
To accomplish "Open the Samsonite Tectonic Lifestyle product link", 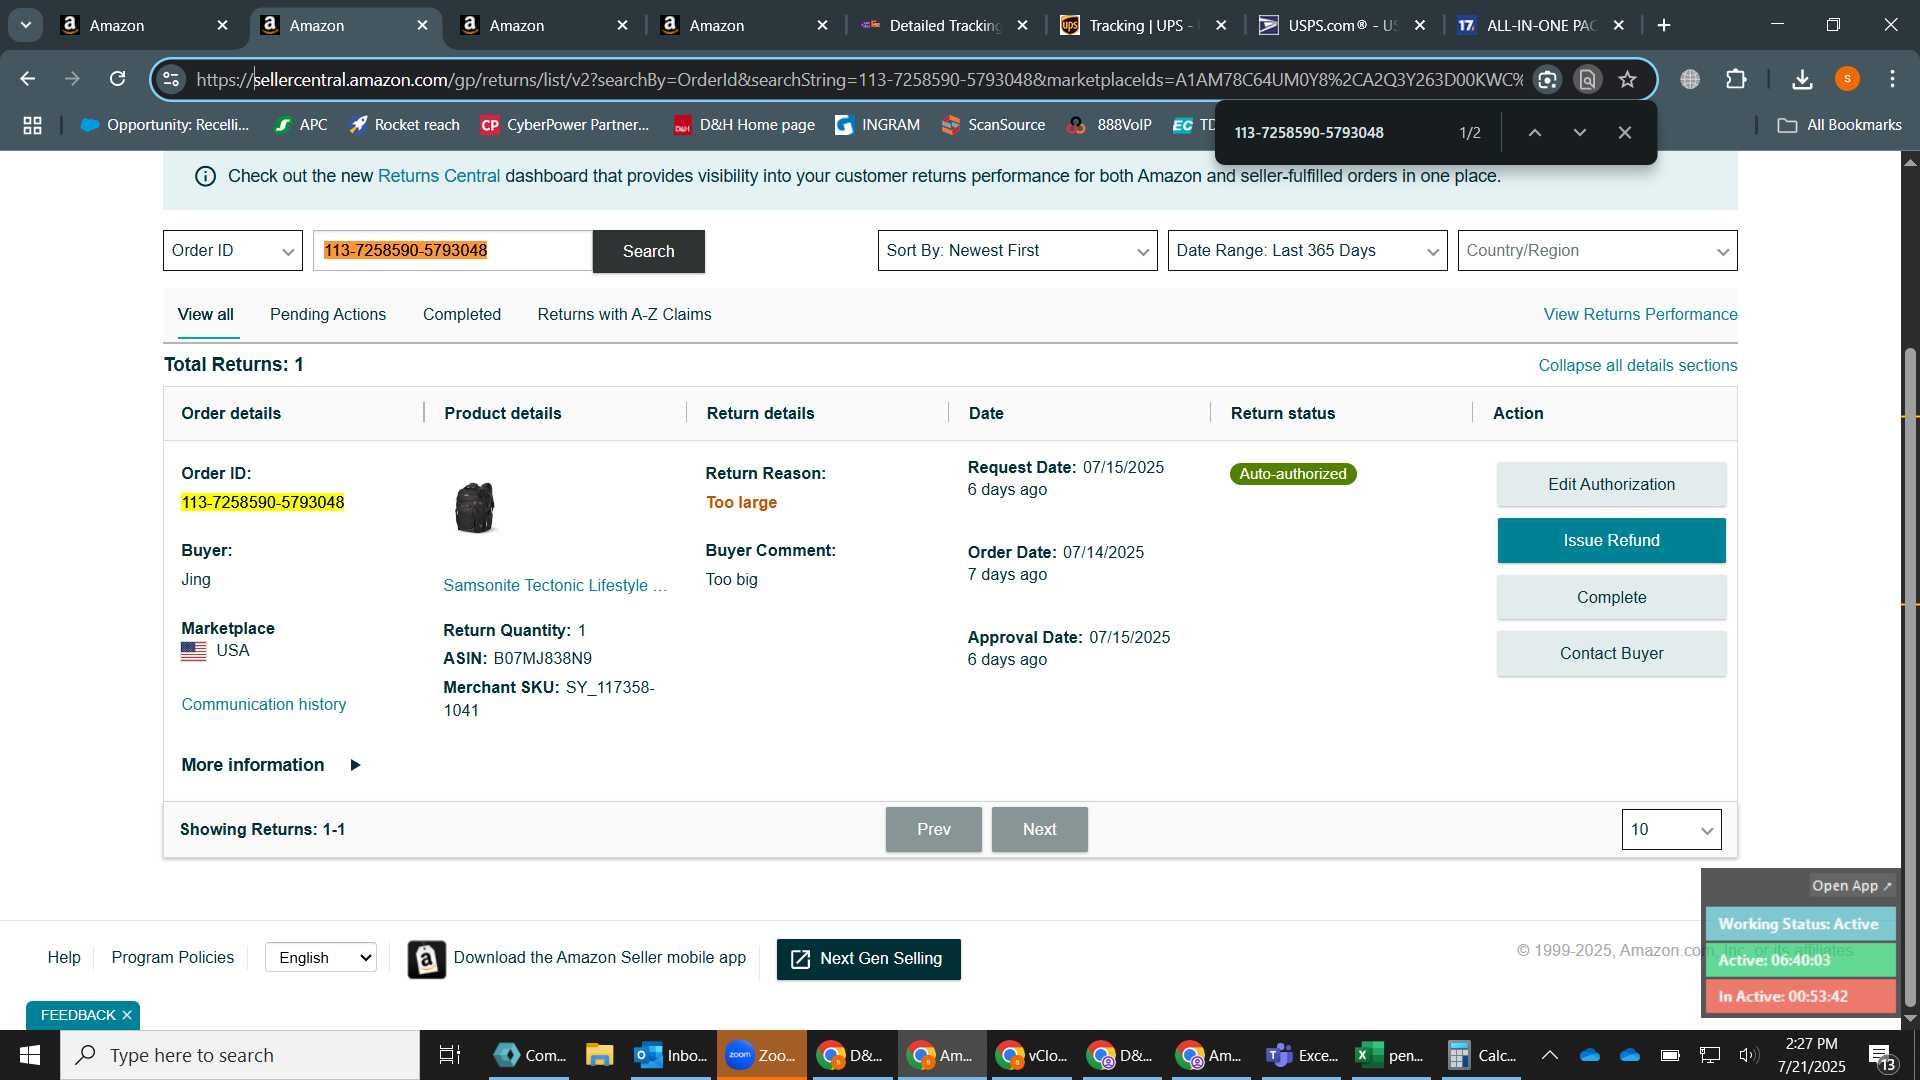I will click(x=555, y=585).
